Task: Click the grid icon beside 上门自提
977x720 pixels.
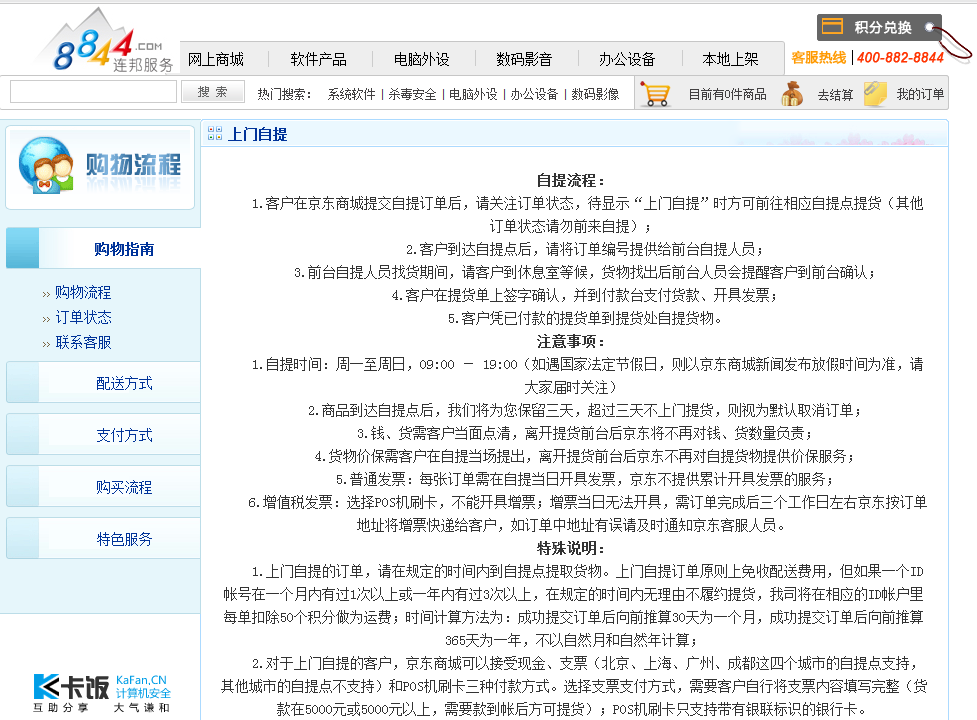Action: [215, 133]
